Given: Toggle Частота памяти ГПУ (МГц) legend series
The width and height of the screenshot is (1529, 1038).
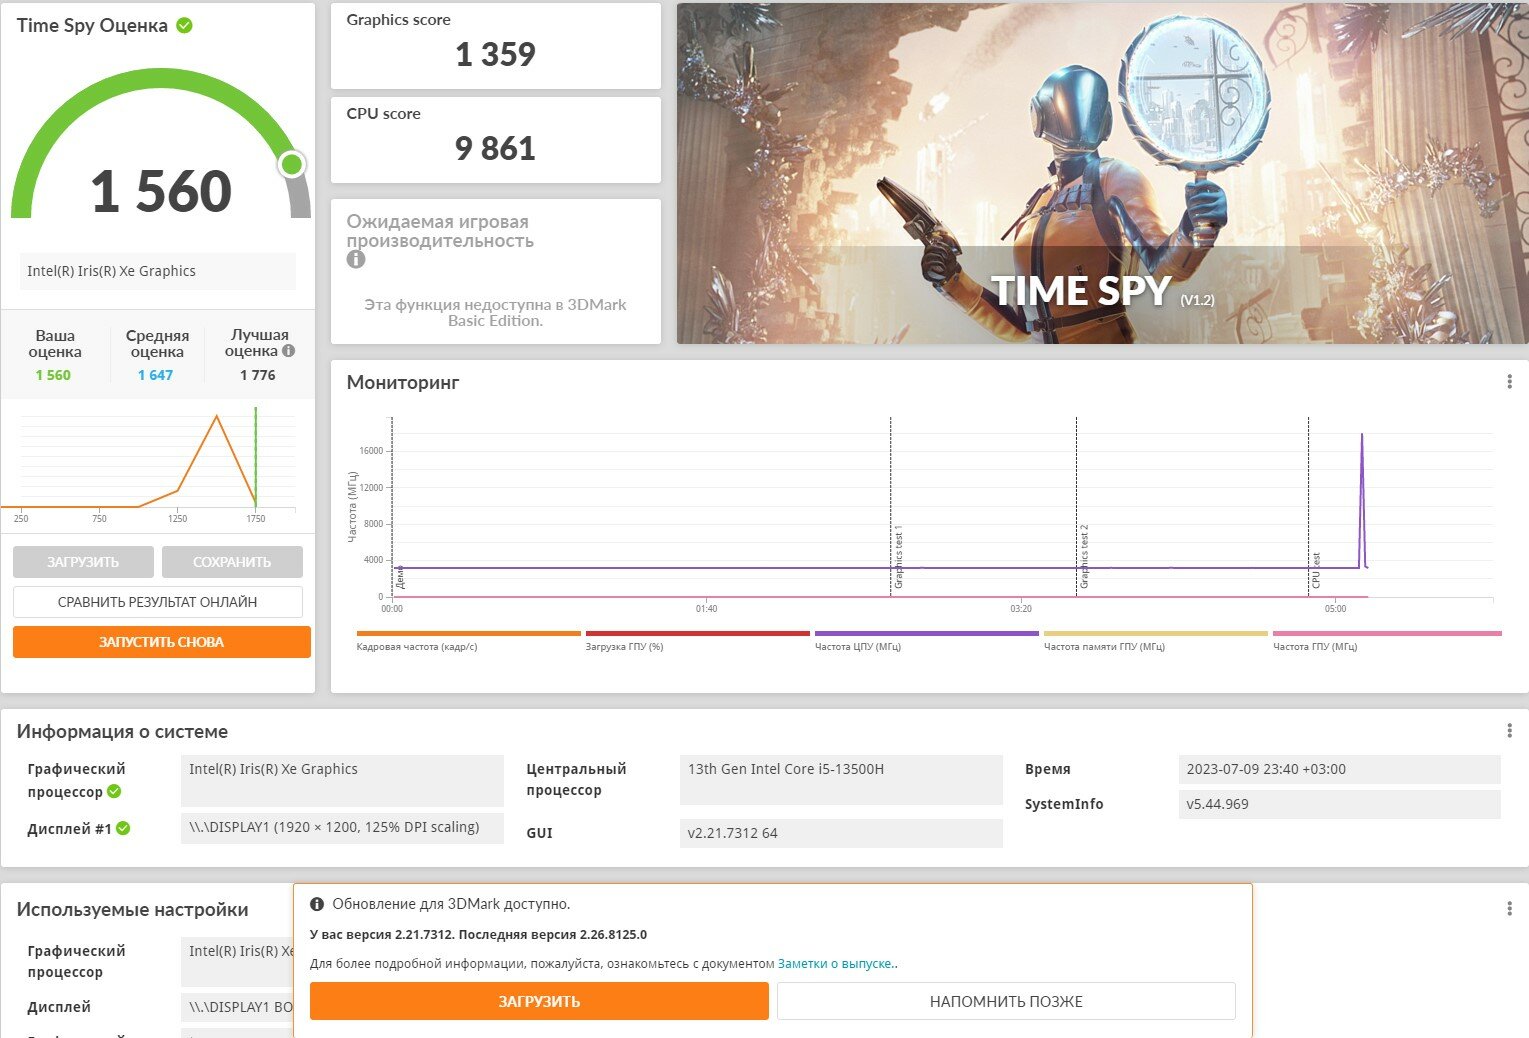Looking at the screenshot, I should (x=1155, y=641).
